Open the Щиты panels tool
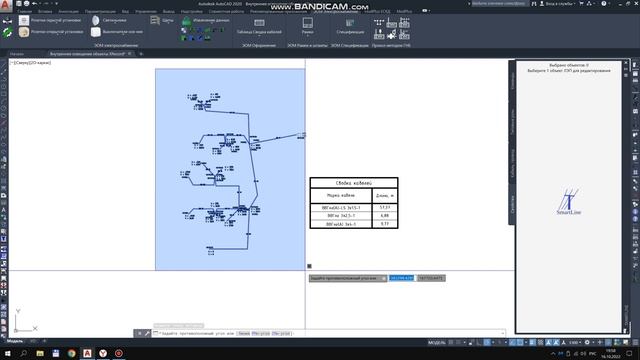 (162, 20)
